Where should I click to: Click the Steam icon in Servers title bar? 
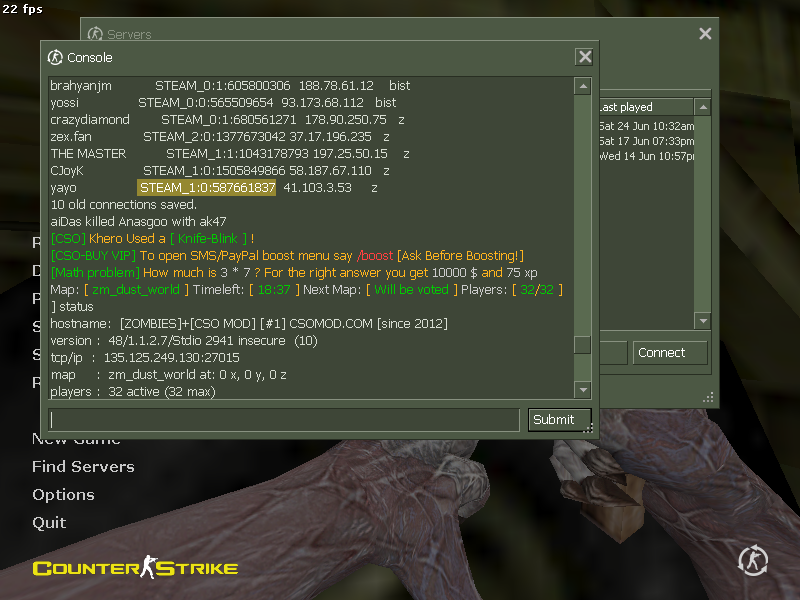(x=96, y=35)
